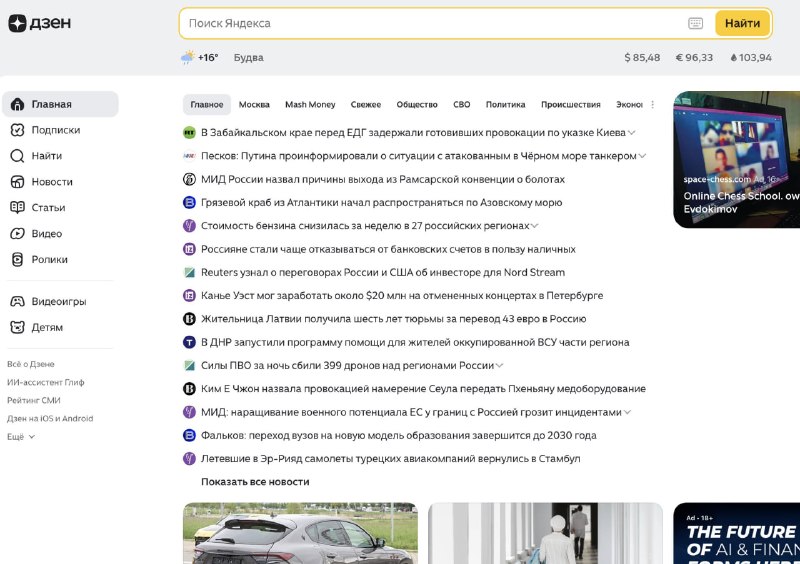This screenshot has height=564, width=800.
Task: Click source icon beside Ким Е Чжон headline
Action: (189, 389)
